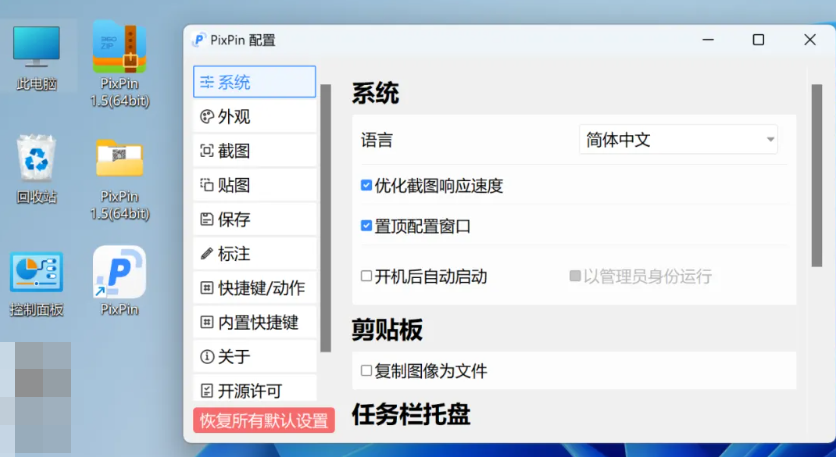Select the 控制面板 desktop icon

[x=36, y=284]
